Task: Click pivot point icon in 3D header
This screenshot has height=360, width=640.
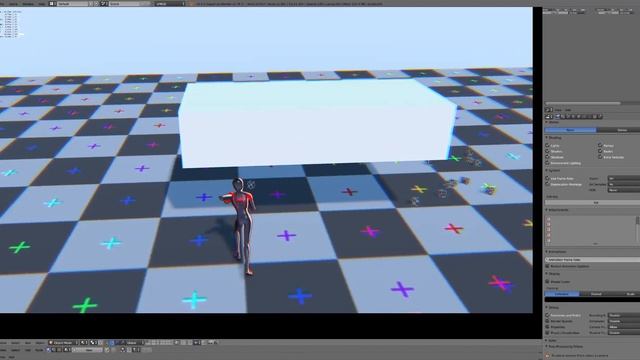Action: pos(93,343)
